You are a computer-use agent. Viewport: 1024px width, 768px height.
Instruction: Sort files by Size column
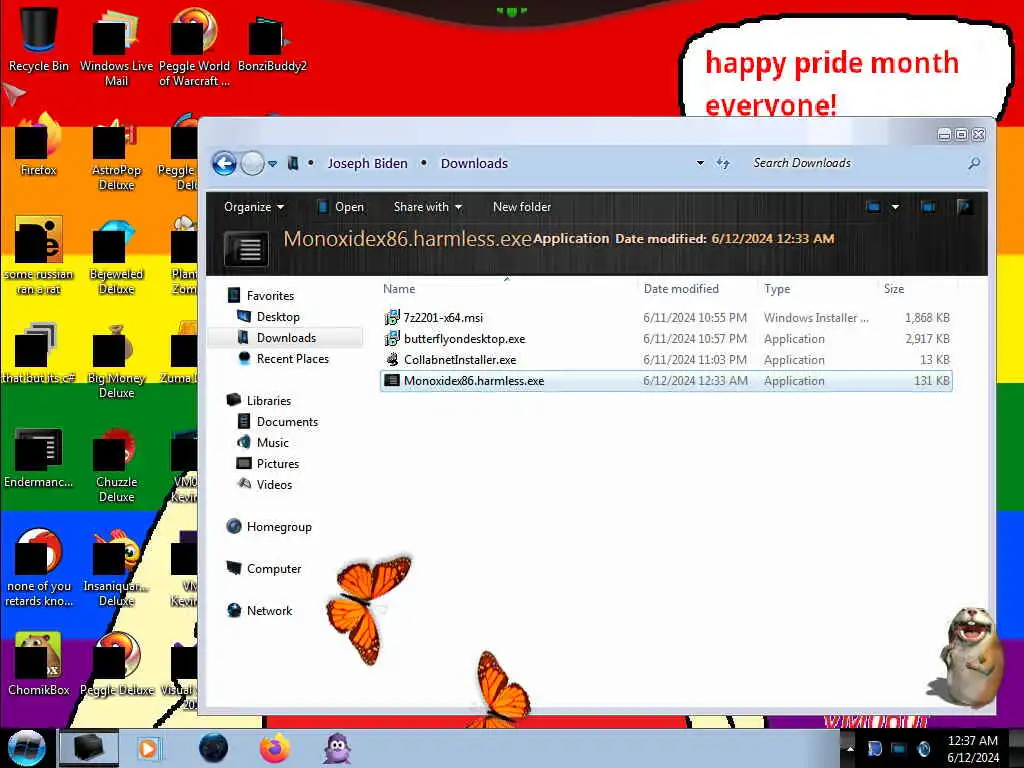917,289
